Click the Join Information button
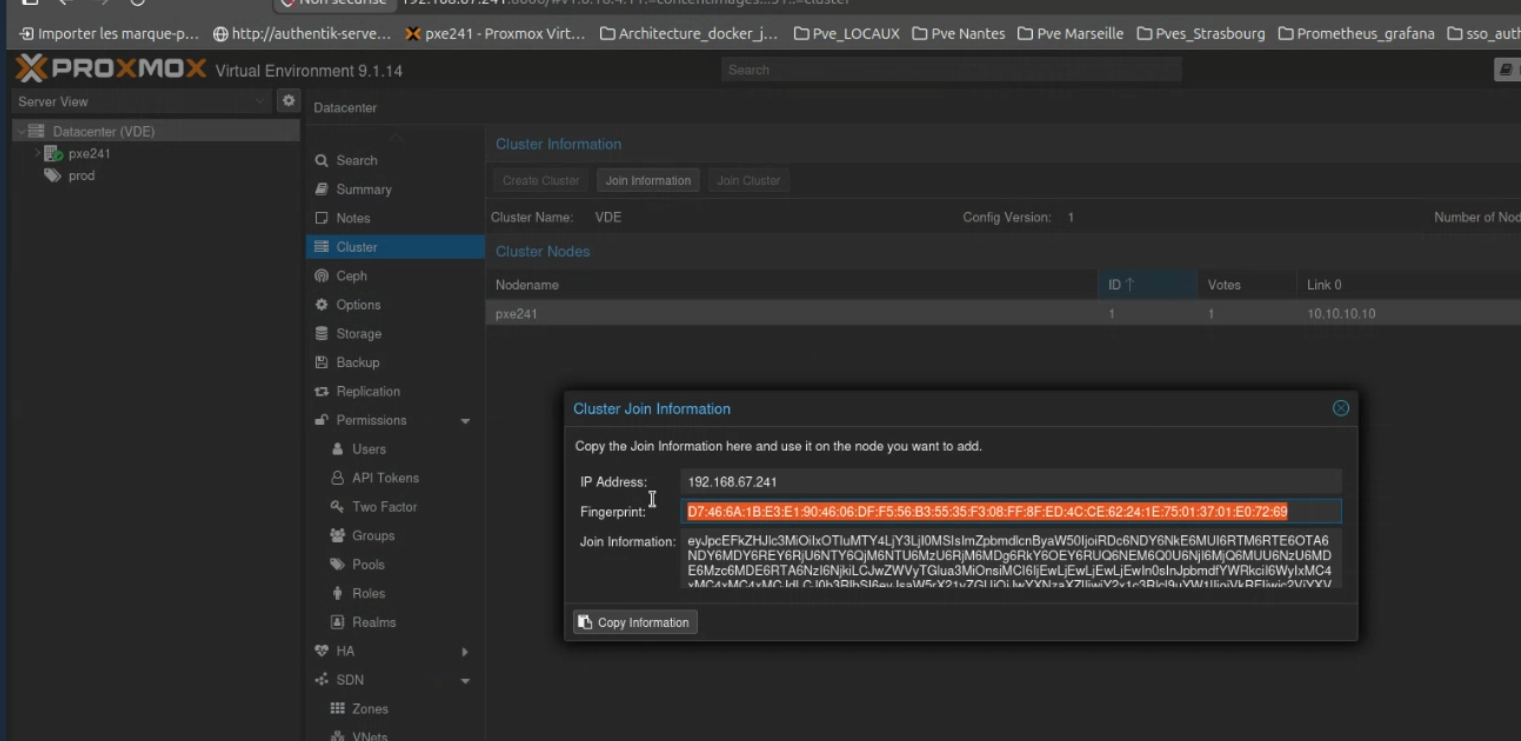 click(648, 181)
